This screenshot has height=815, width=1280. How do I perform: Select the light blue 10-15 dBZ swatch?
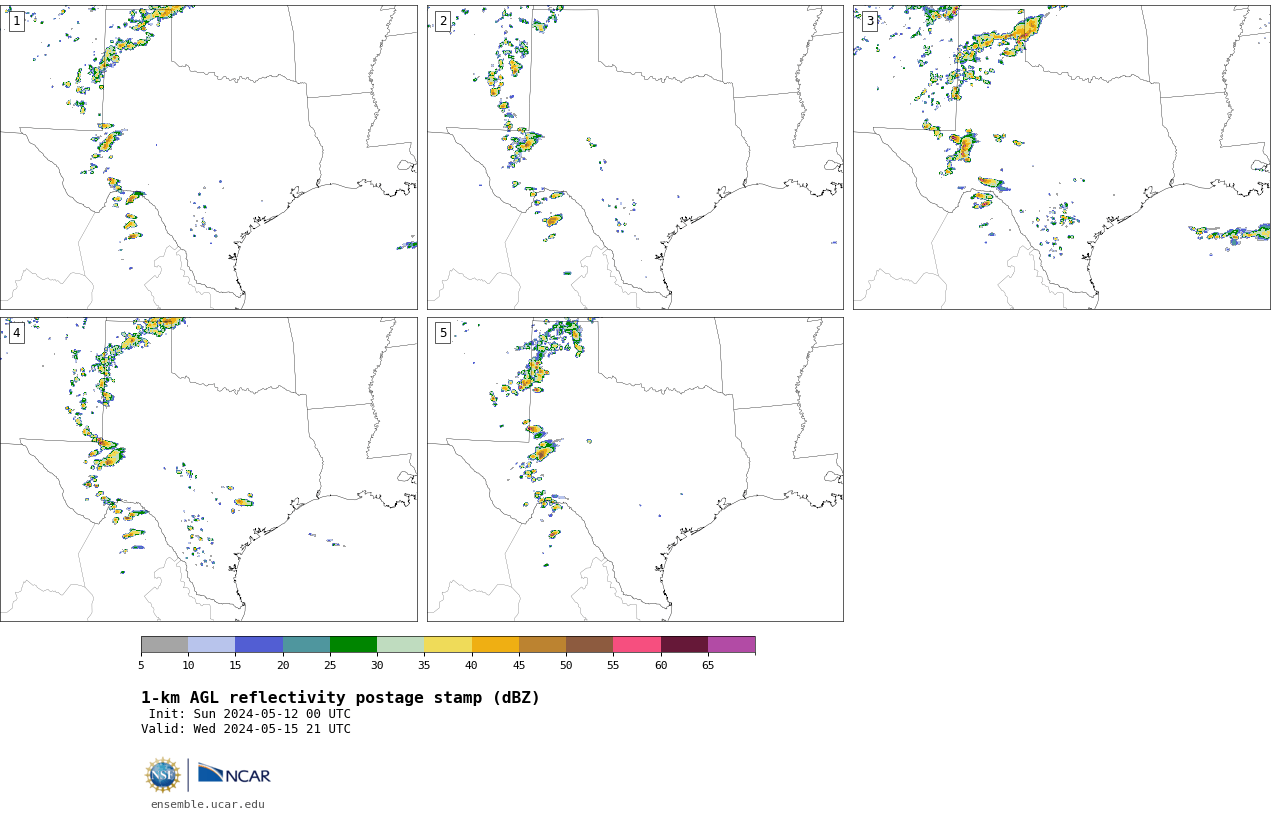pyautogui.click(x=211, y=644)
